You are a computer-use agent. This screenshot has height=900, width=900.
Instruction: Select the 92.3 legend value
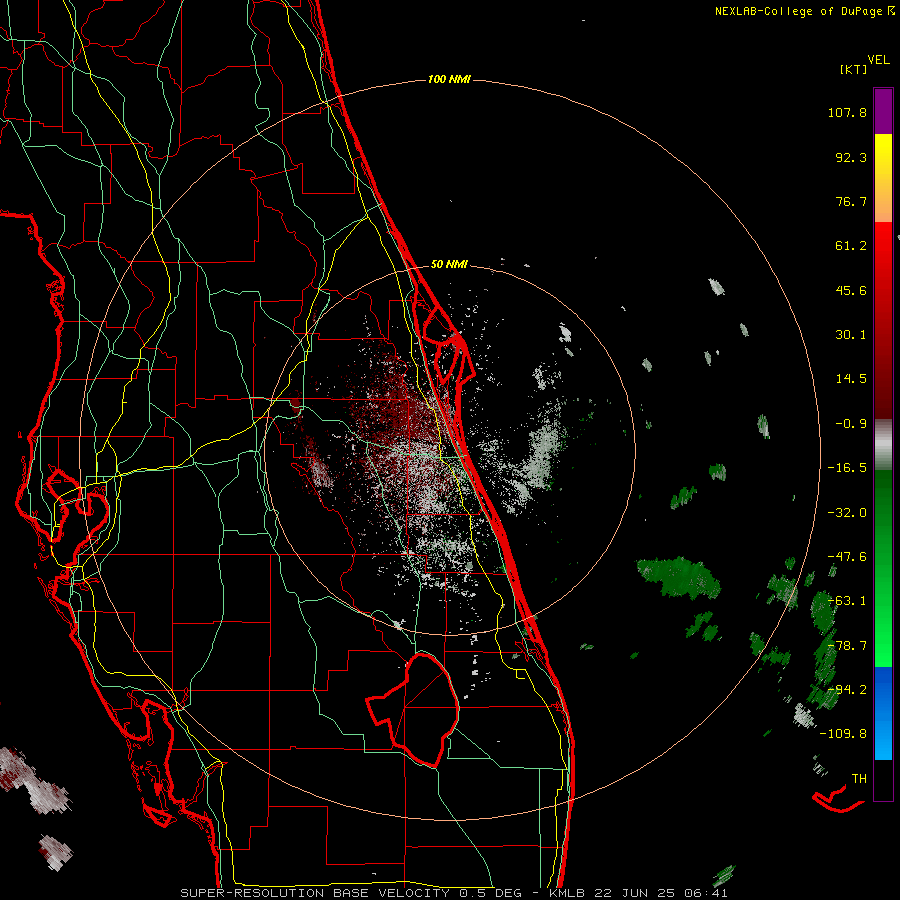coord(851,157)
